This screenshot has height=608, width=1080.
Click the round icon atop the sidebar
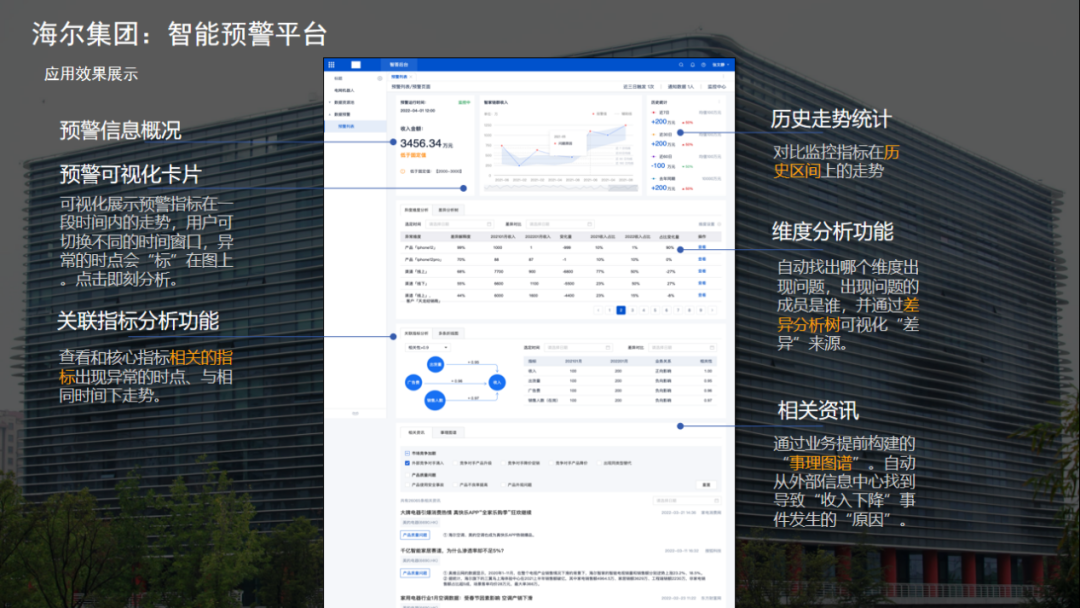coord(380,78)
